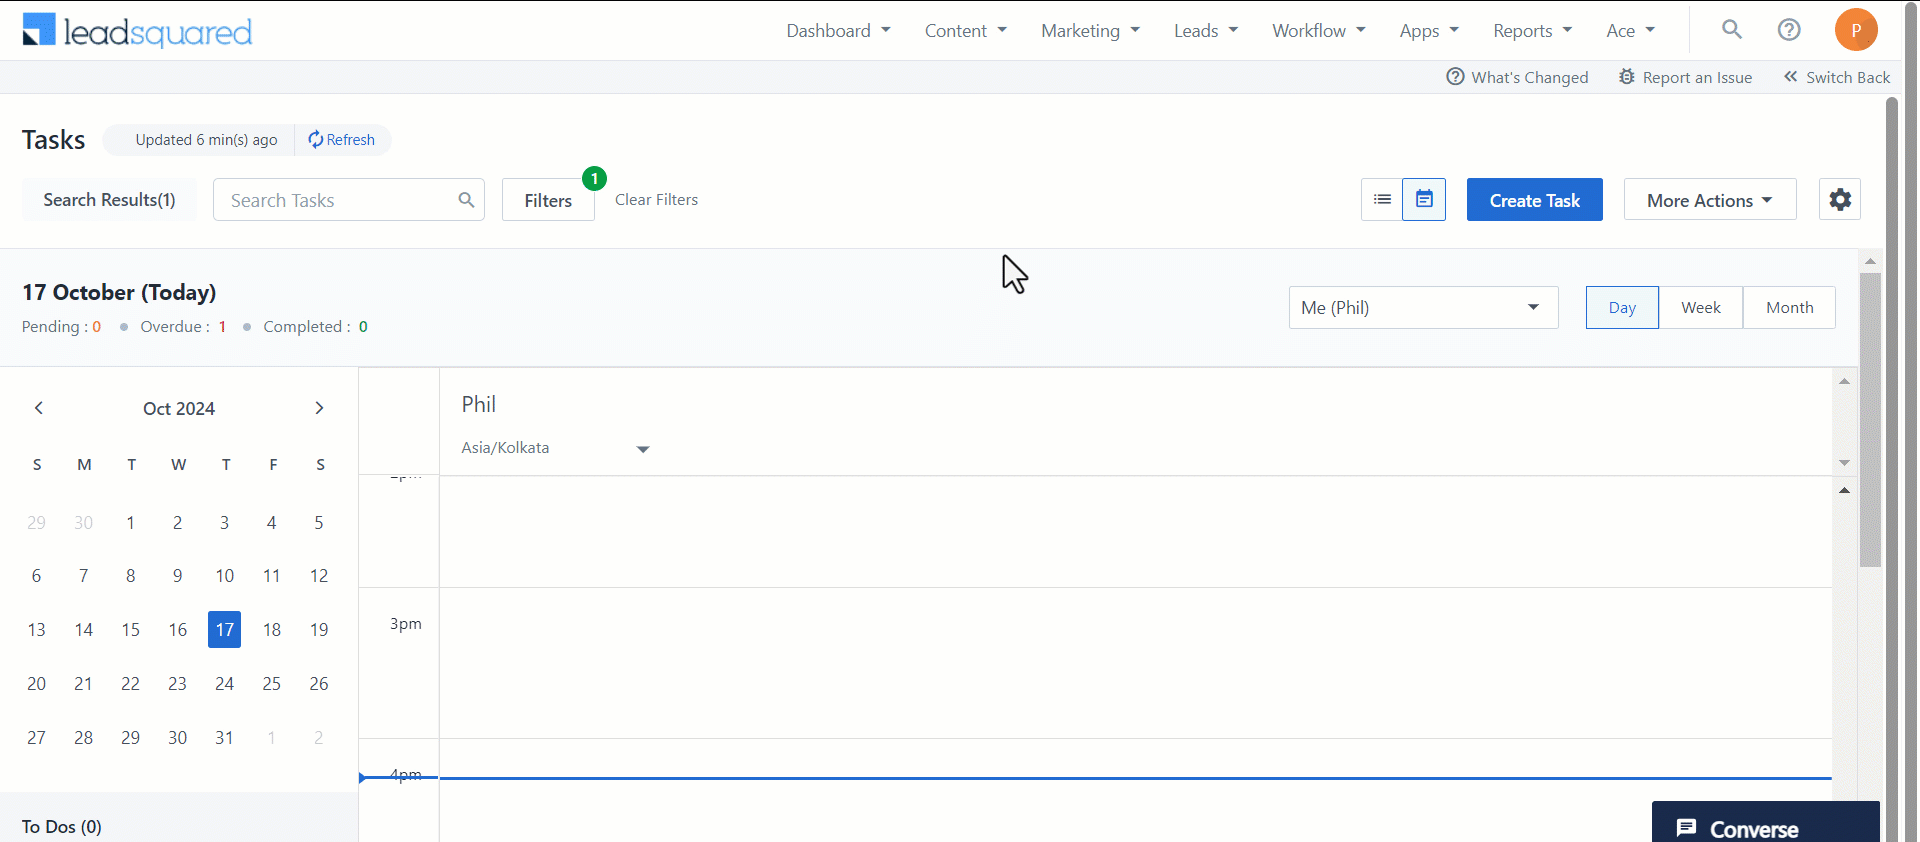This screenshot has height=842, width=1920.
Task: Click the Oct 2024 month label
Action: (x=179, y=408)
